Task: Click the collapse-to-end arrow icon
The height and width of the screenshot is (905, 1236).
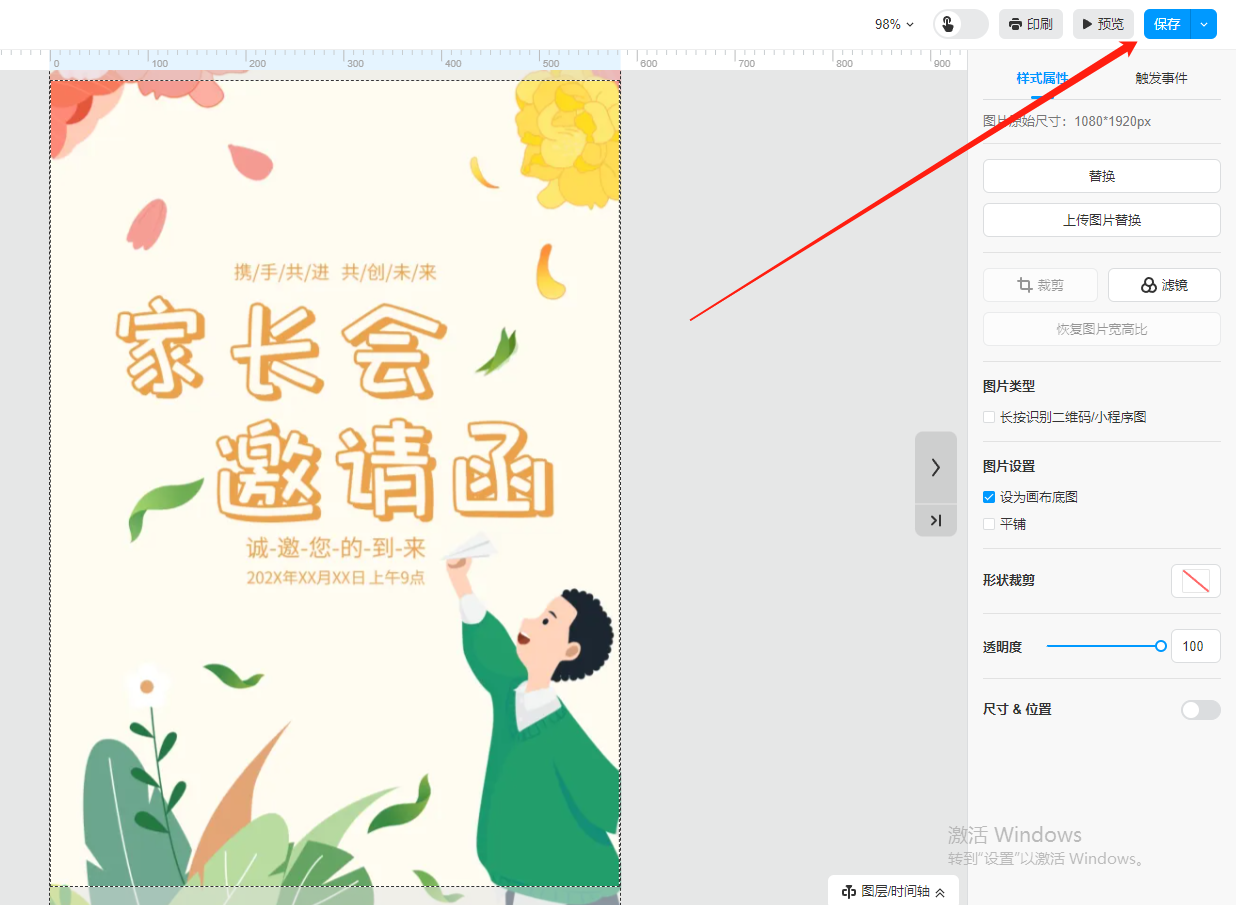Action: click(936, 520)
